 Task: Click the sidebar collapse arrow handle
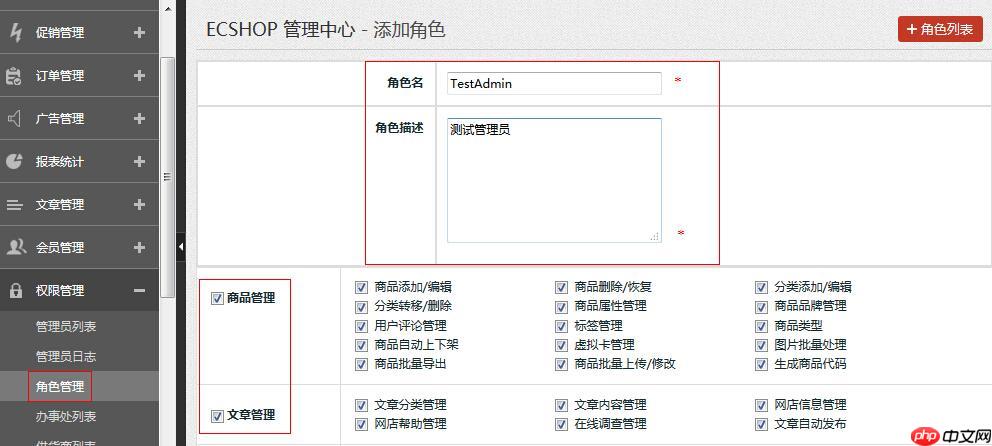coord(181,247)
